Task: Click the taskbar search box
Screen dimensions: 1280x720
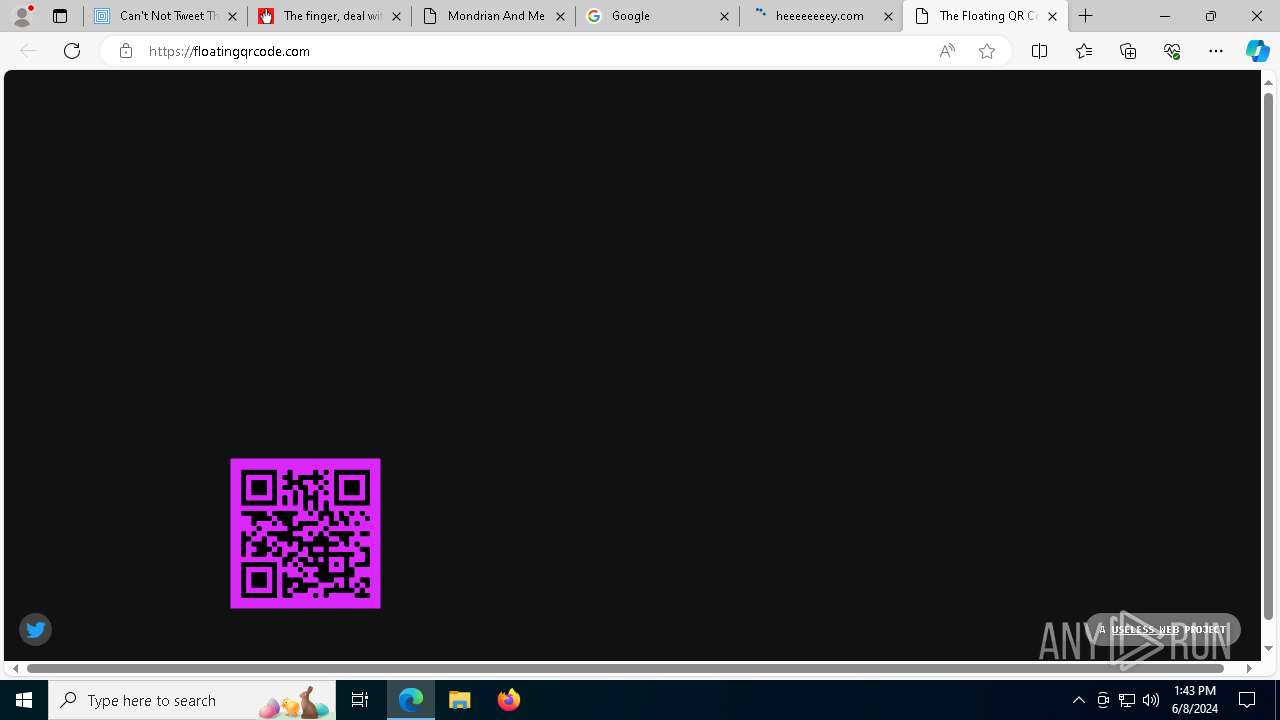Action: click(192, 700)
